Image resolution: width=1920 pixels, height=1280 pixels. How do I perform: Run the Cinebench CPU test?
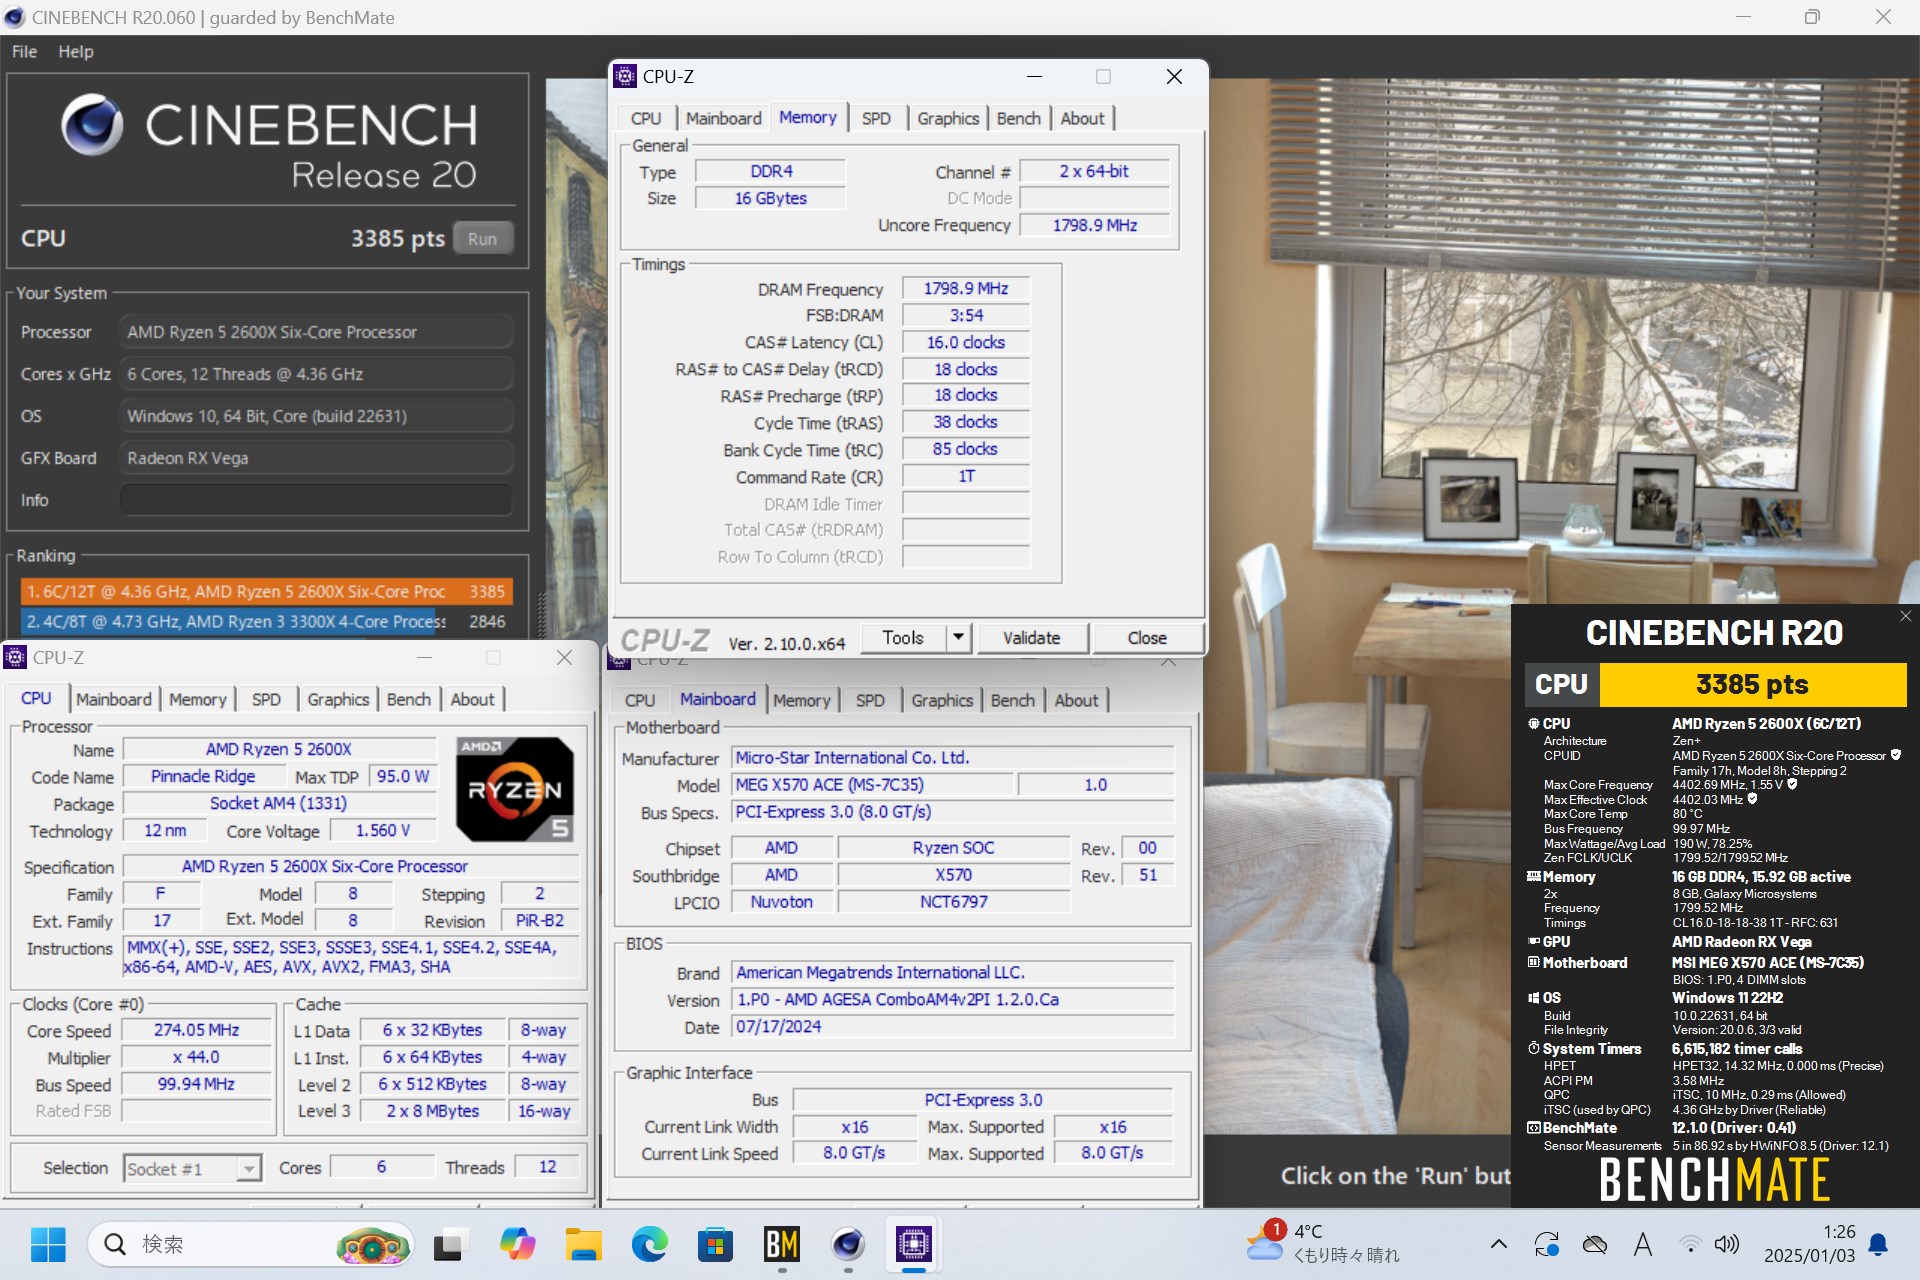coord(482,239)
